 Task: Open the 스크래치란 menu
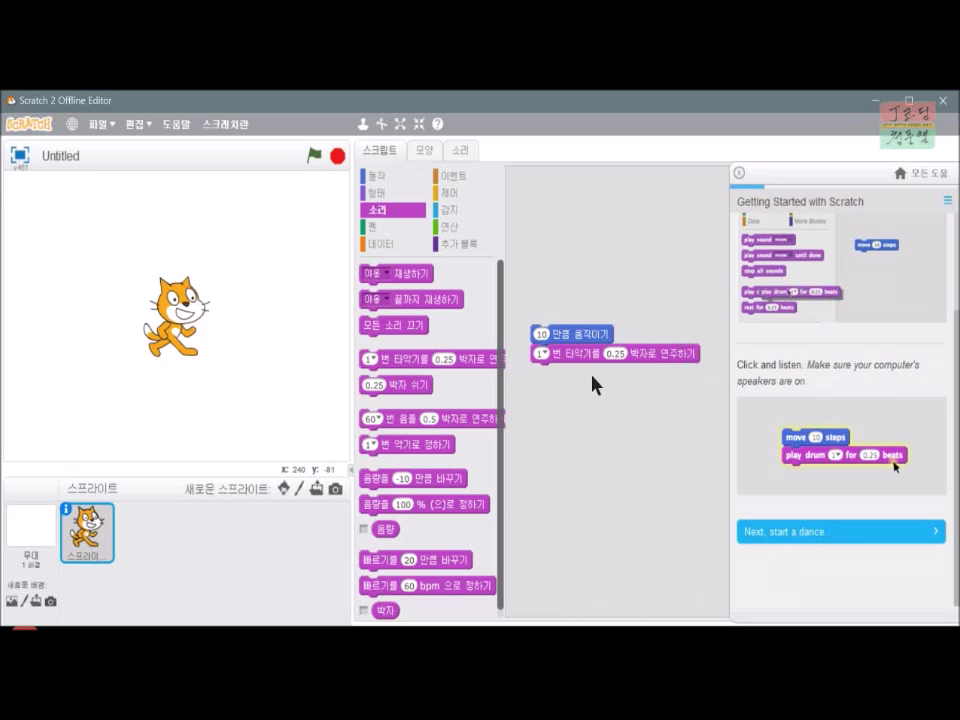point(225,124)
